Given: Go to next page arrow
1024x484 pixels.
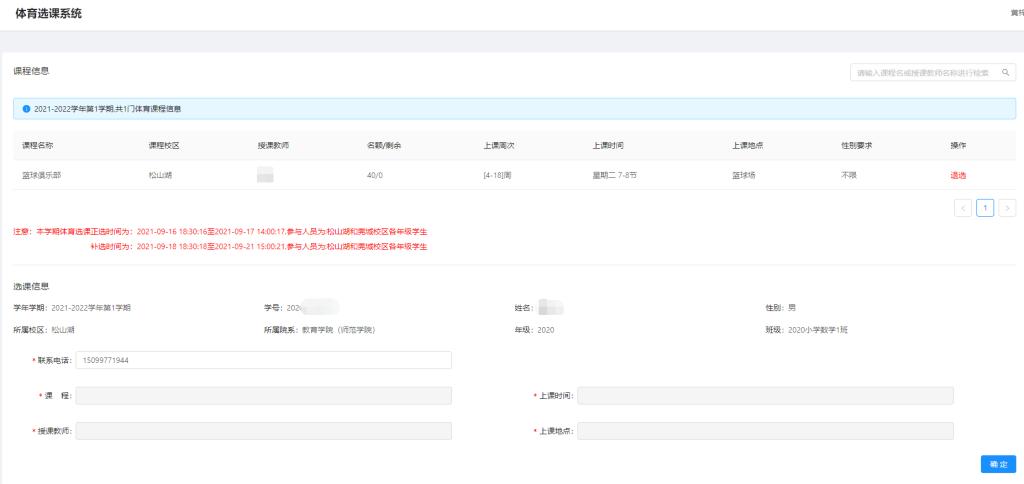Looking at the screenshot, I should click(x=1007, y=208).
